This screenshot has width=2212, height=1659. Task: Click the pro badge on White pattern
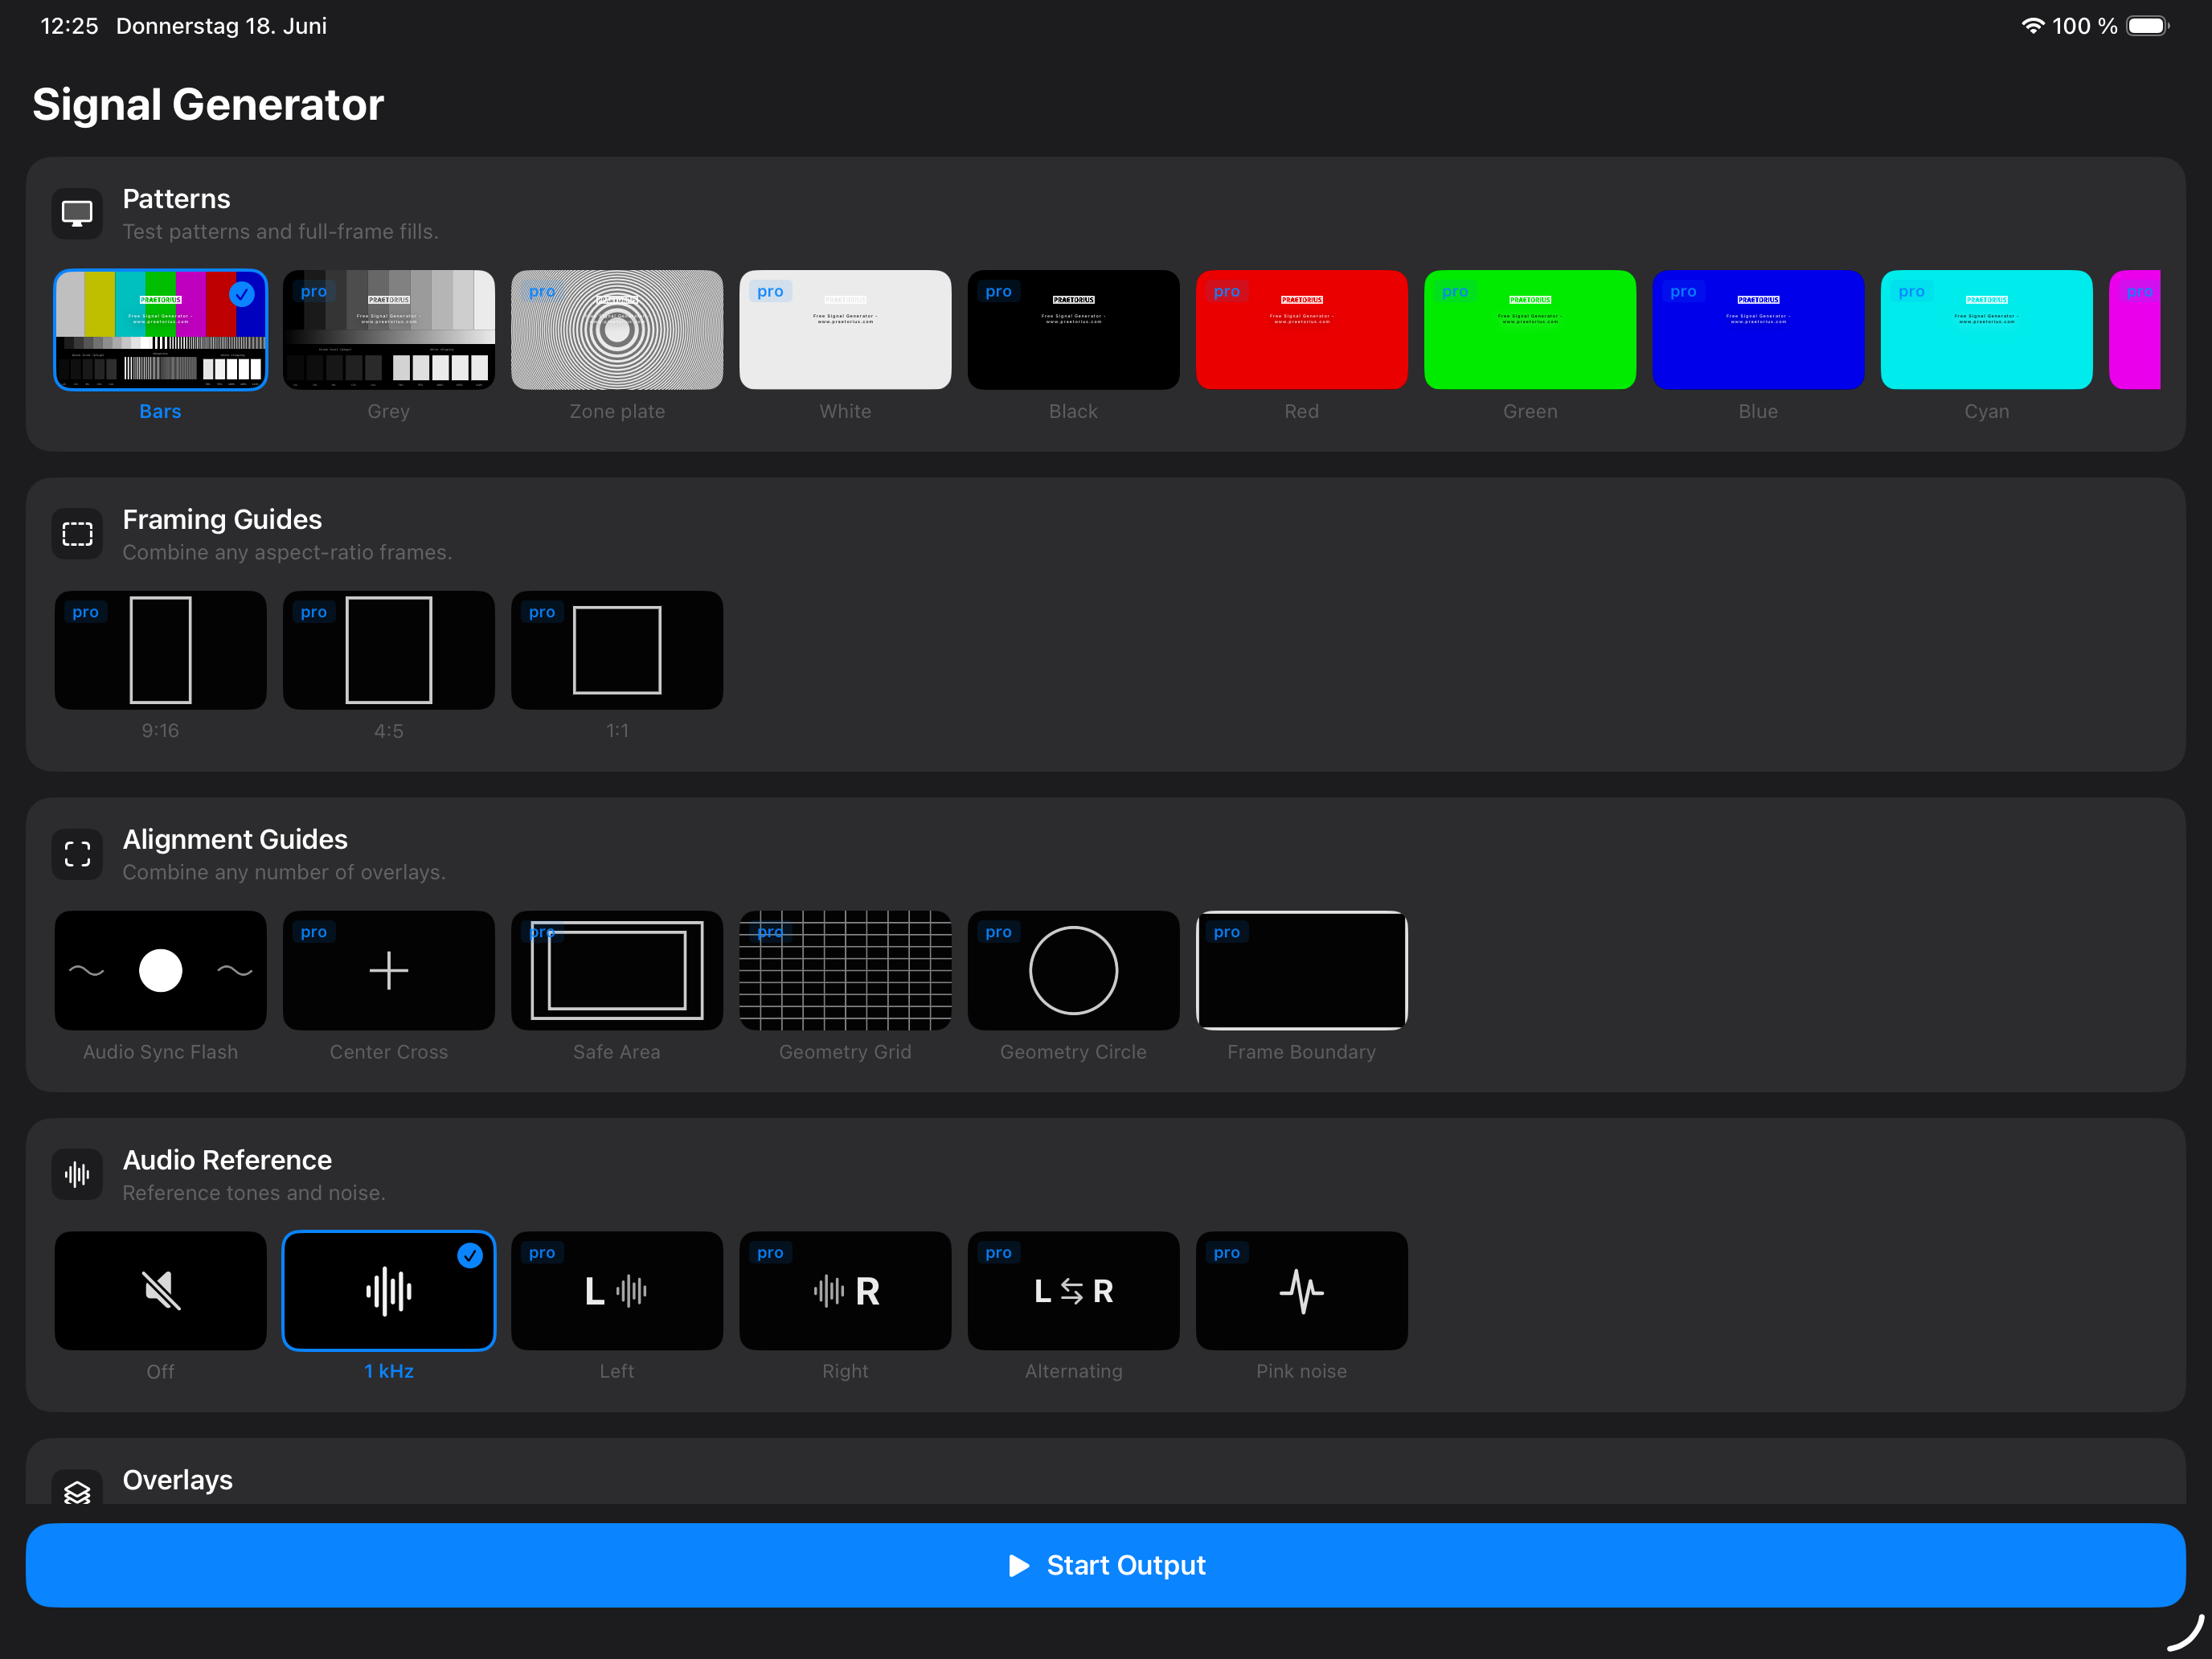pos(770,291)
